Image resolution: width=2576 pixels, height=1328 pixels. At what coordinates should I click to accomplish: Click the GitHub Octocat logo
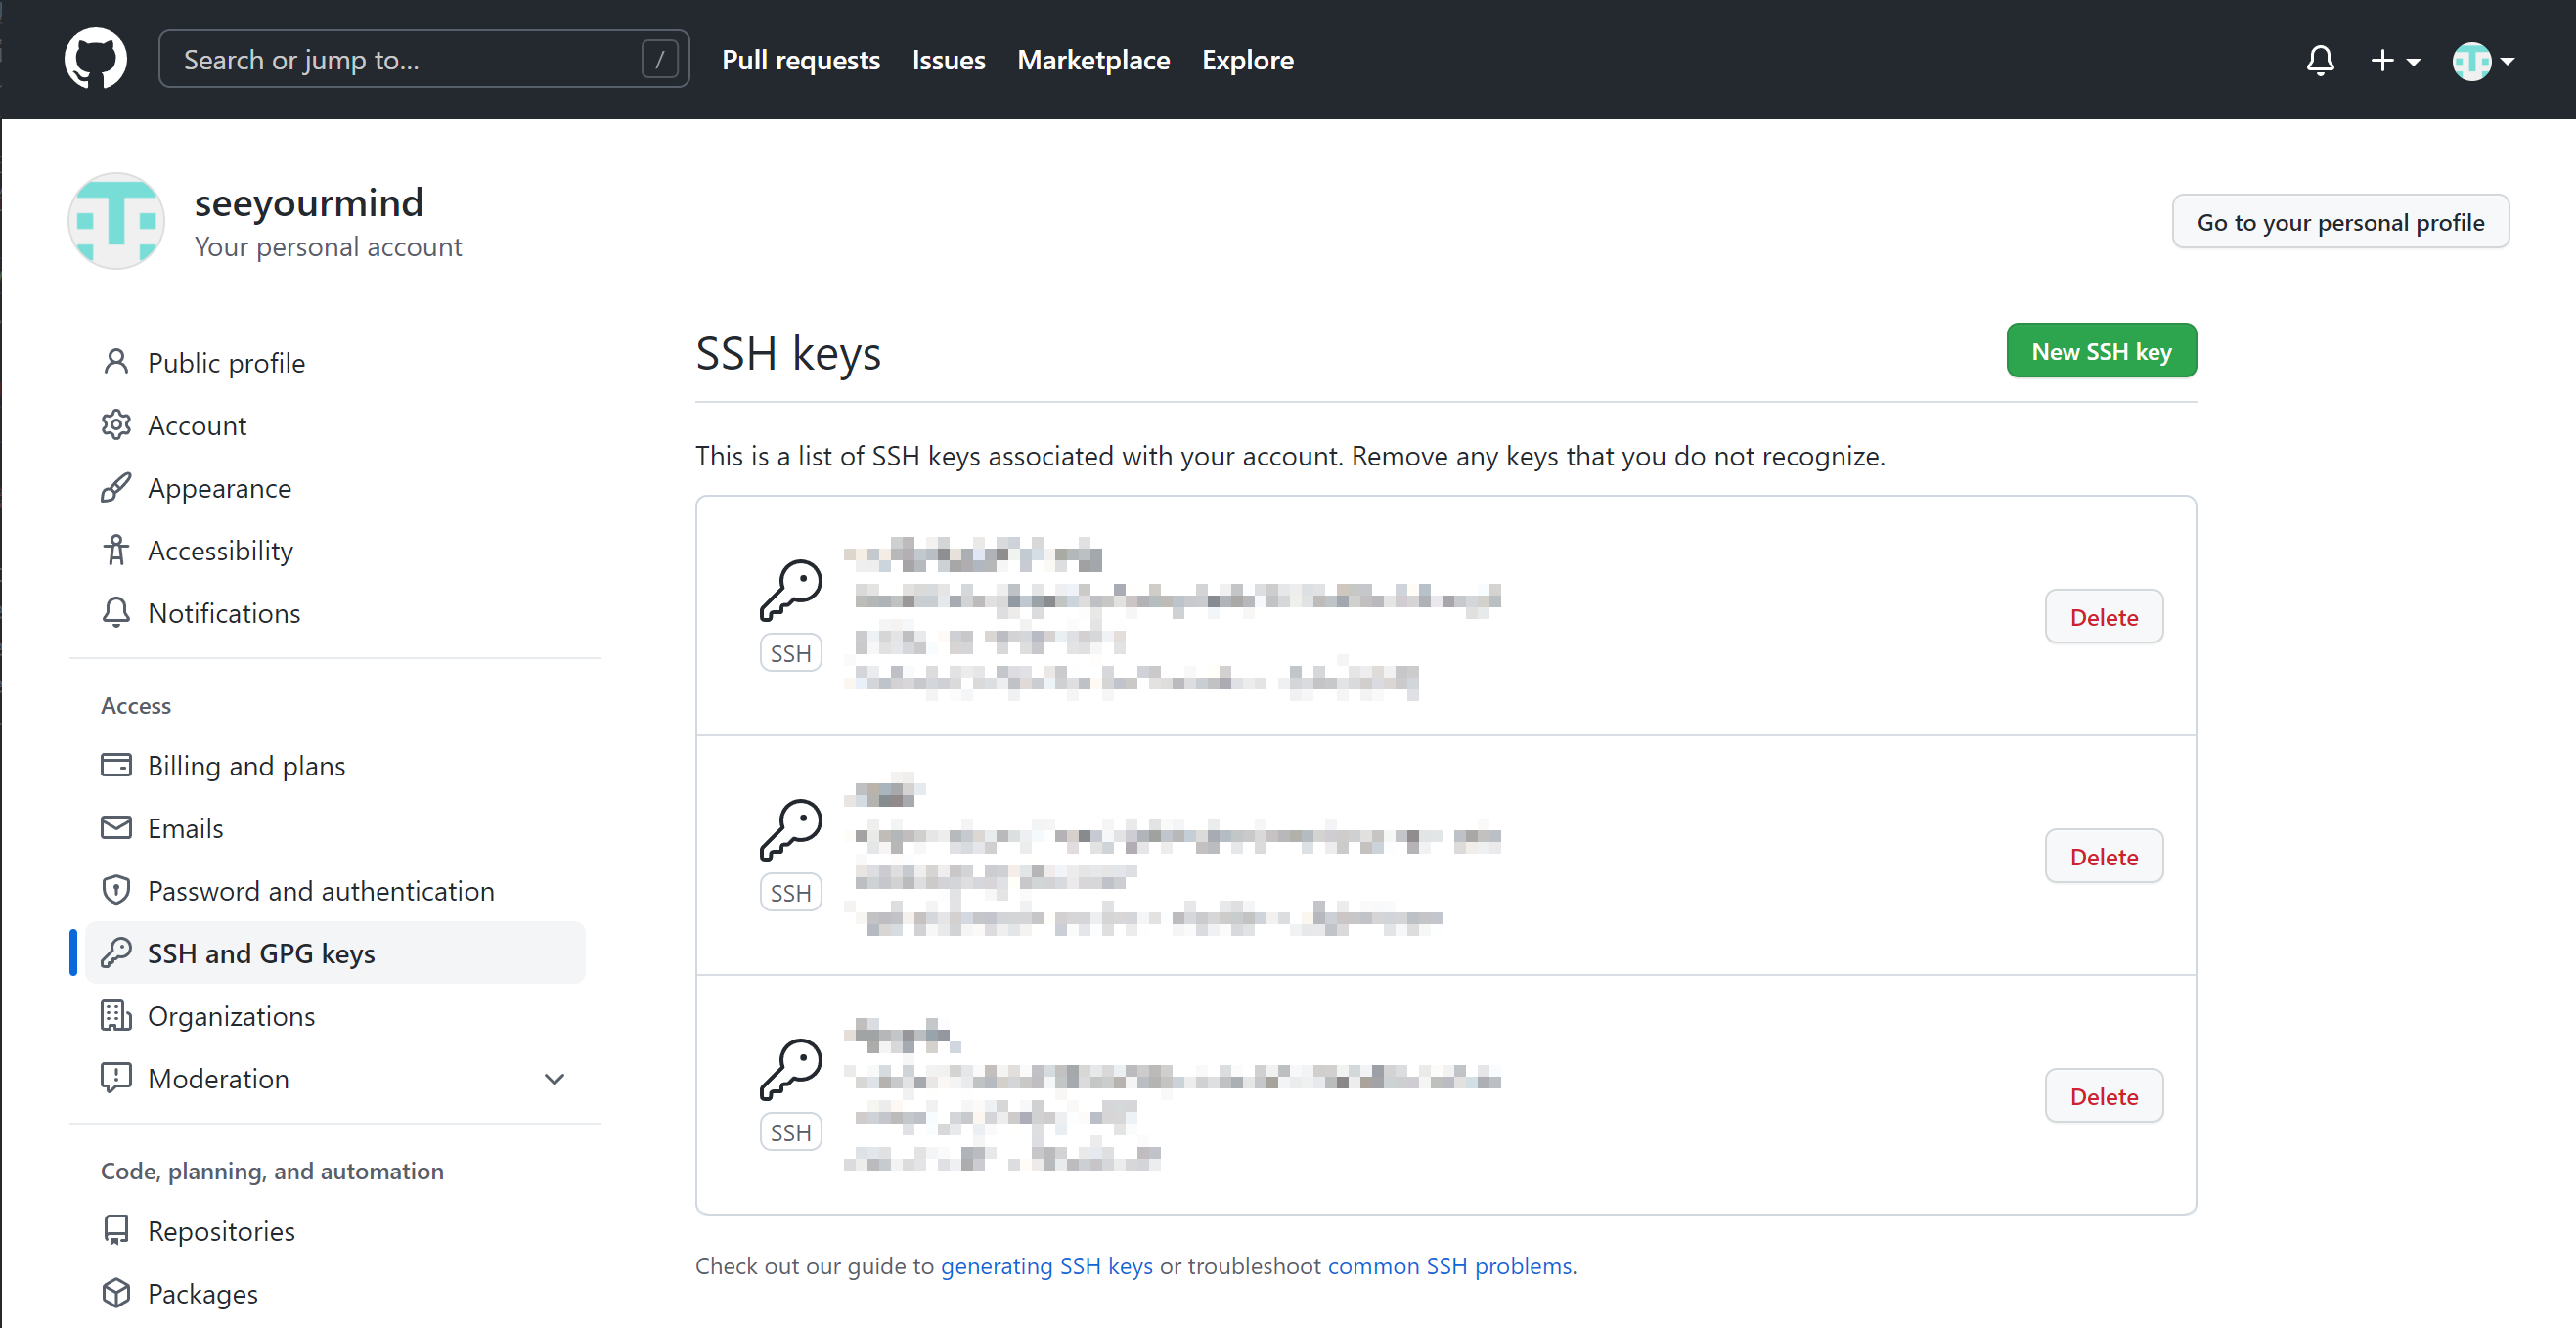pos(95,59)
